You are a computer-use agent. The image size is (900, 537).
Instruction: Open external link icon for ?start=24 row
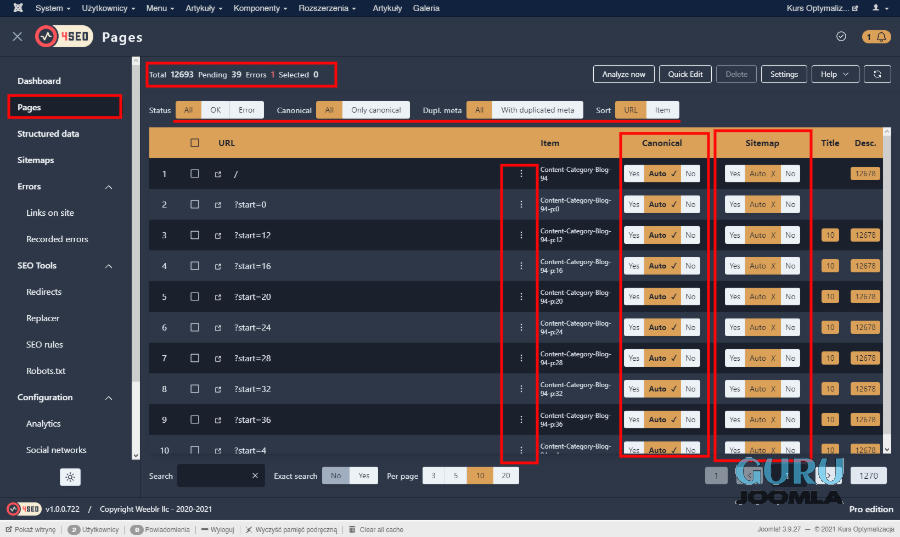tap(218, 328)
